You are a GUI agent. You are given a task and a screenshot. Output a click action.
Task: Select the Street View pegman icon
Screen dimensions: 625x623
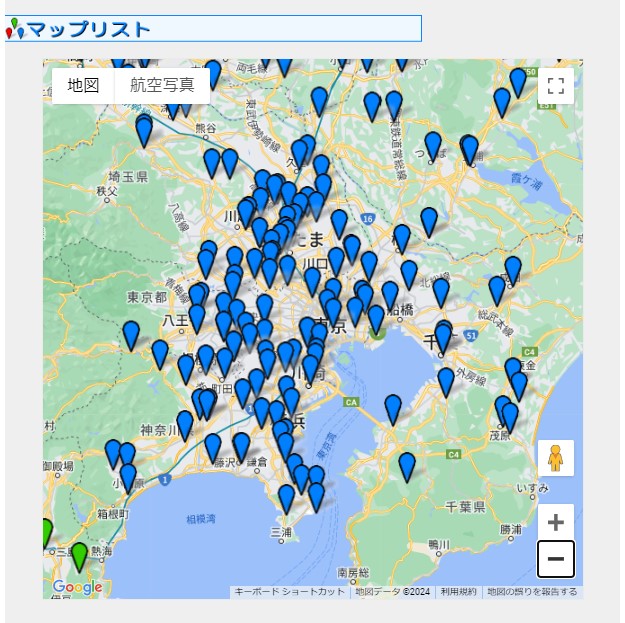[556, 458]
